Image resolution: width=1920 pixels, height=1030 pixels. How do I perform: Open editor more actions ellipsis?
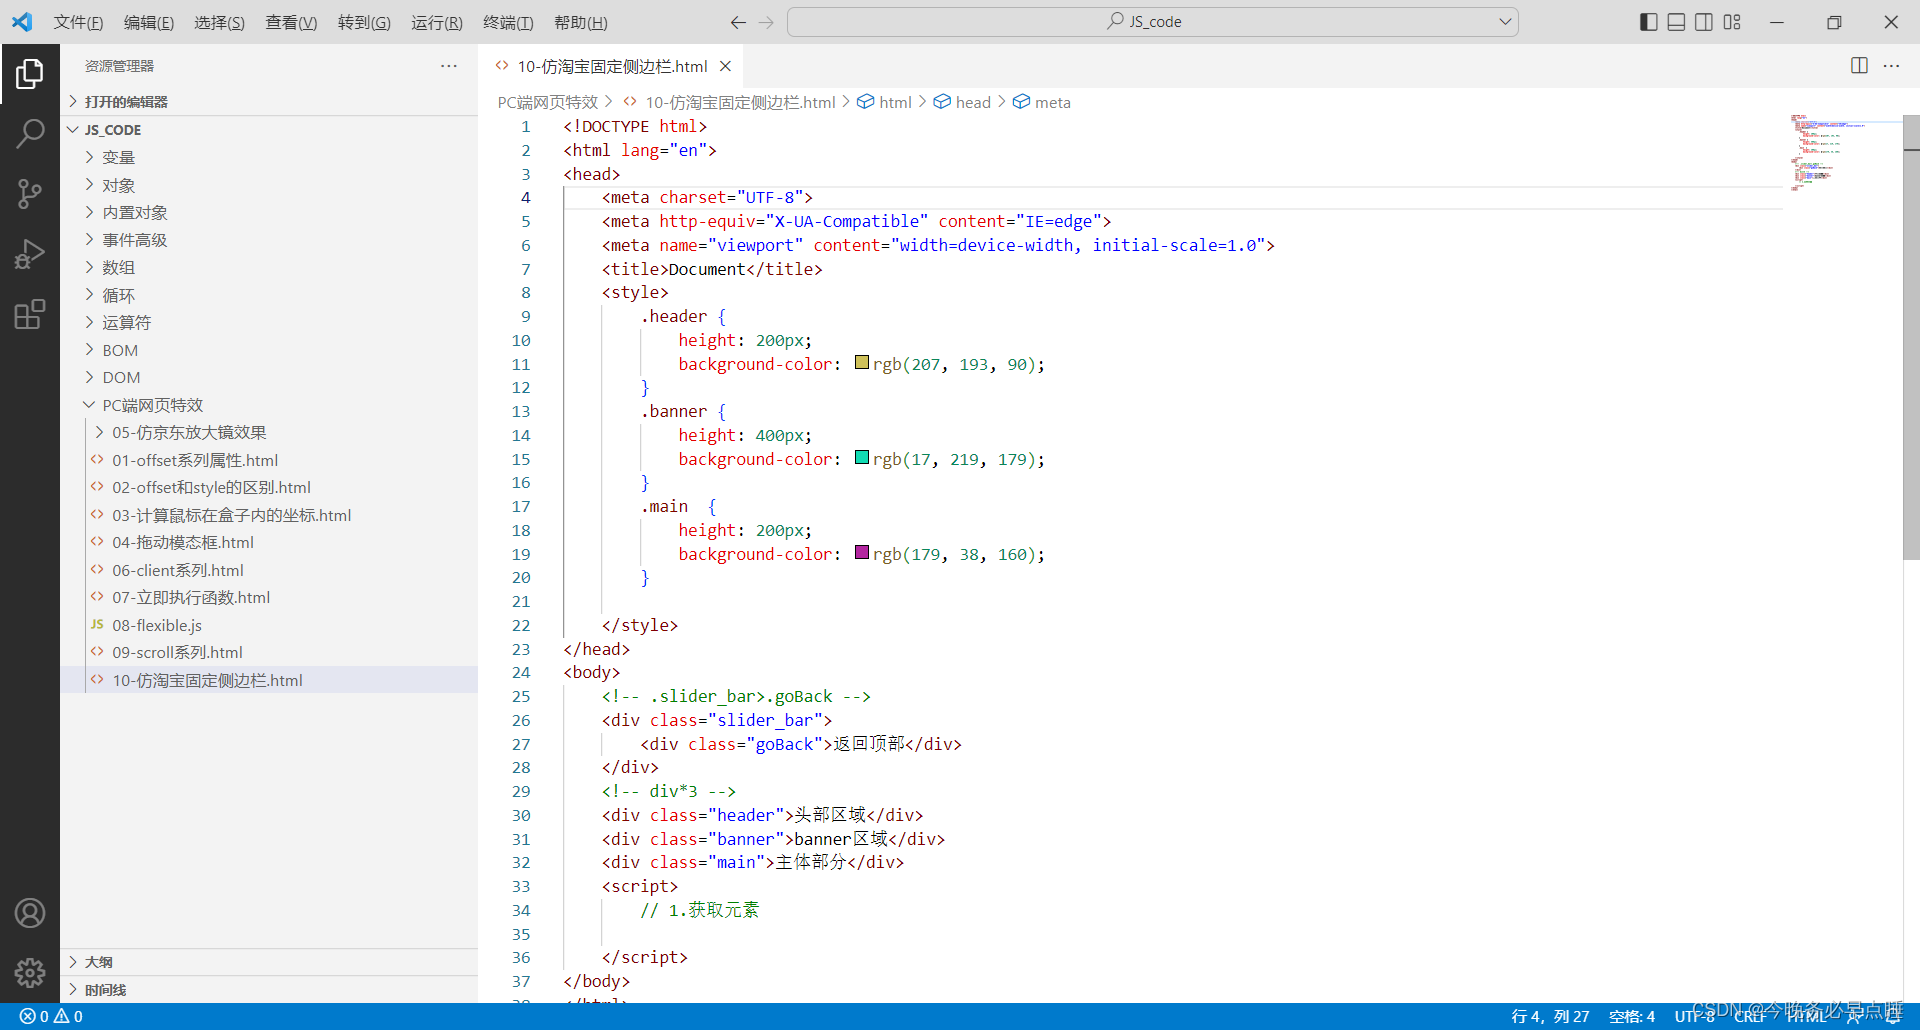click(x=1891, y=66)
